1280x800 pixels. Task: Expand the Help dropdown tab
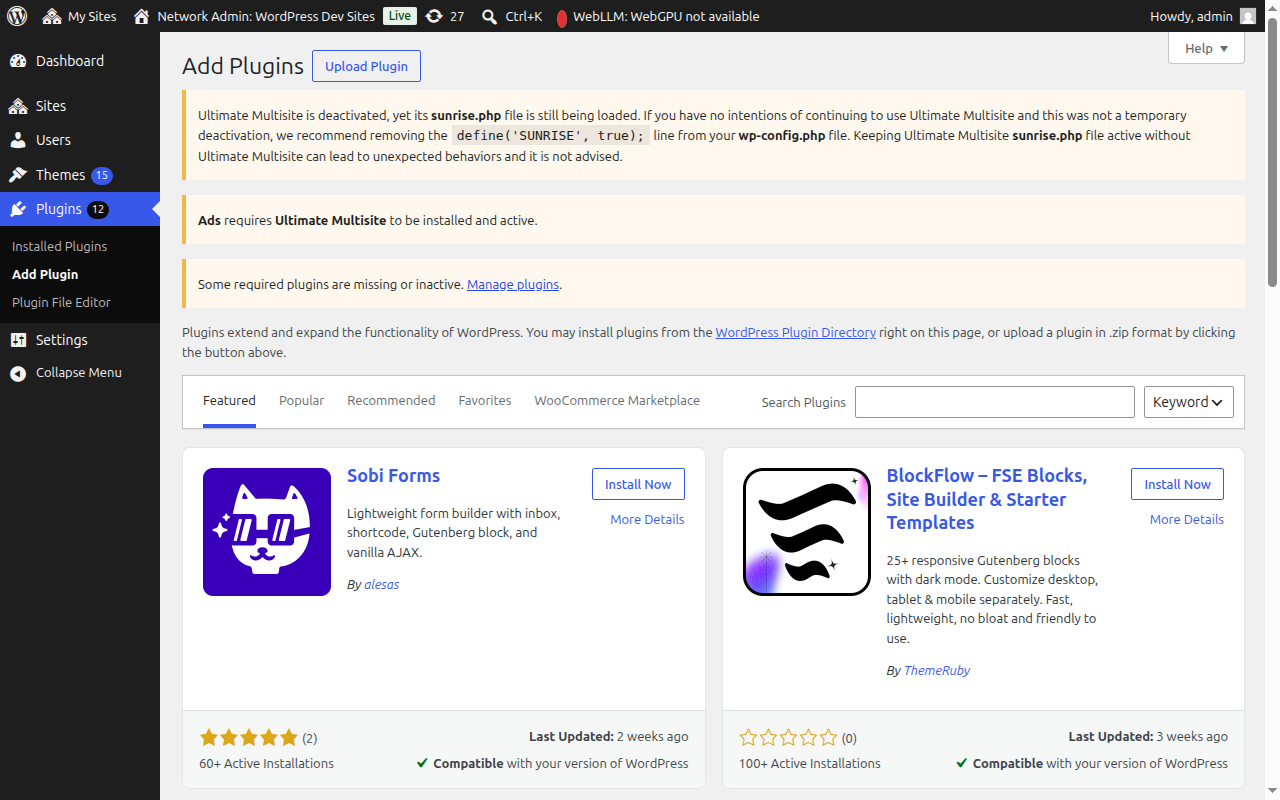1206,48
